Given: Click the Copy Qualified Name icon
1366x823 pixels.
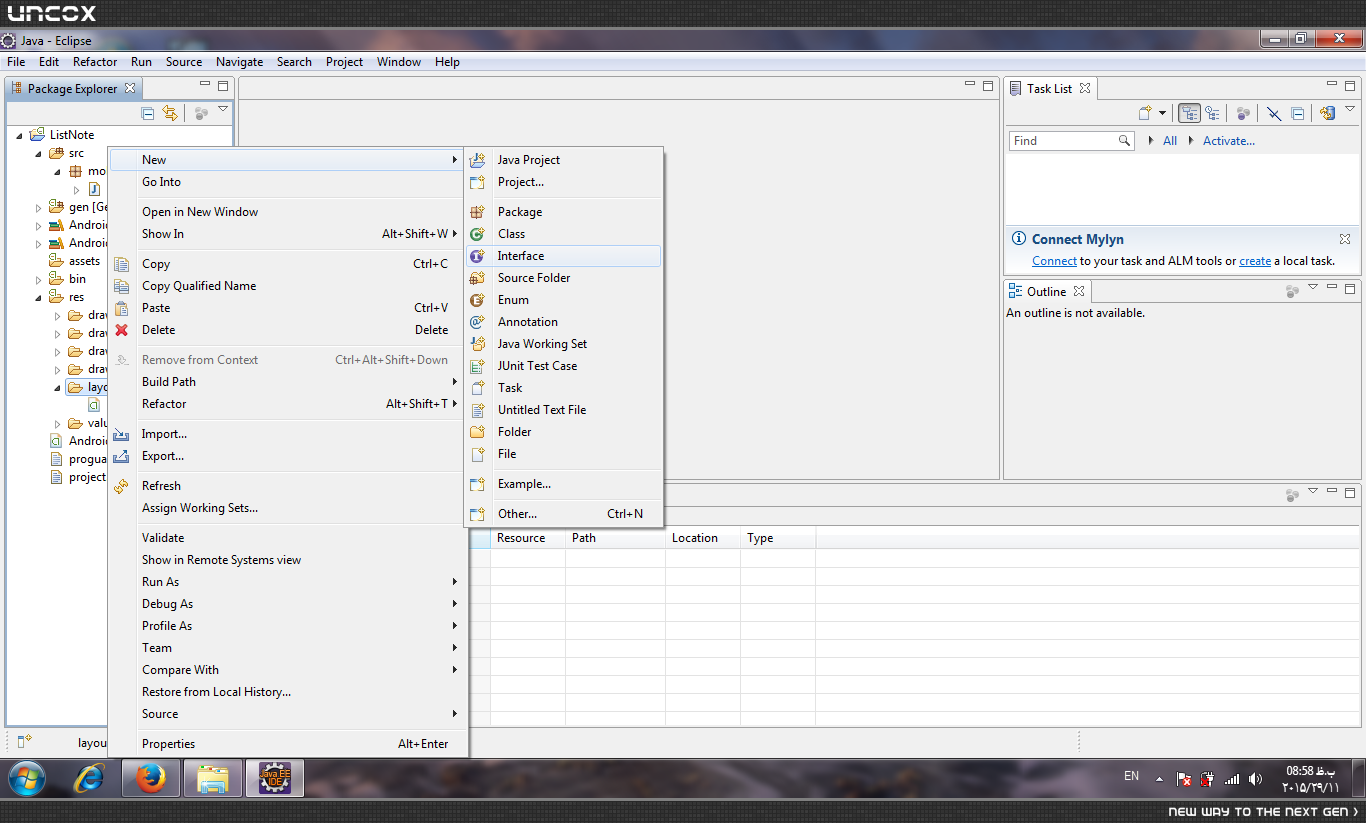Looking at the screenshot, I should 122,286.
